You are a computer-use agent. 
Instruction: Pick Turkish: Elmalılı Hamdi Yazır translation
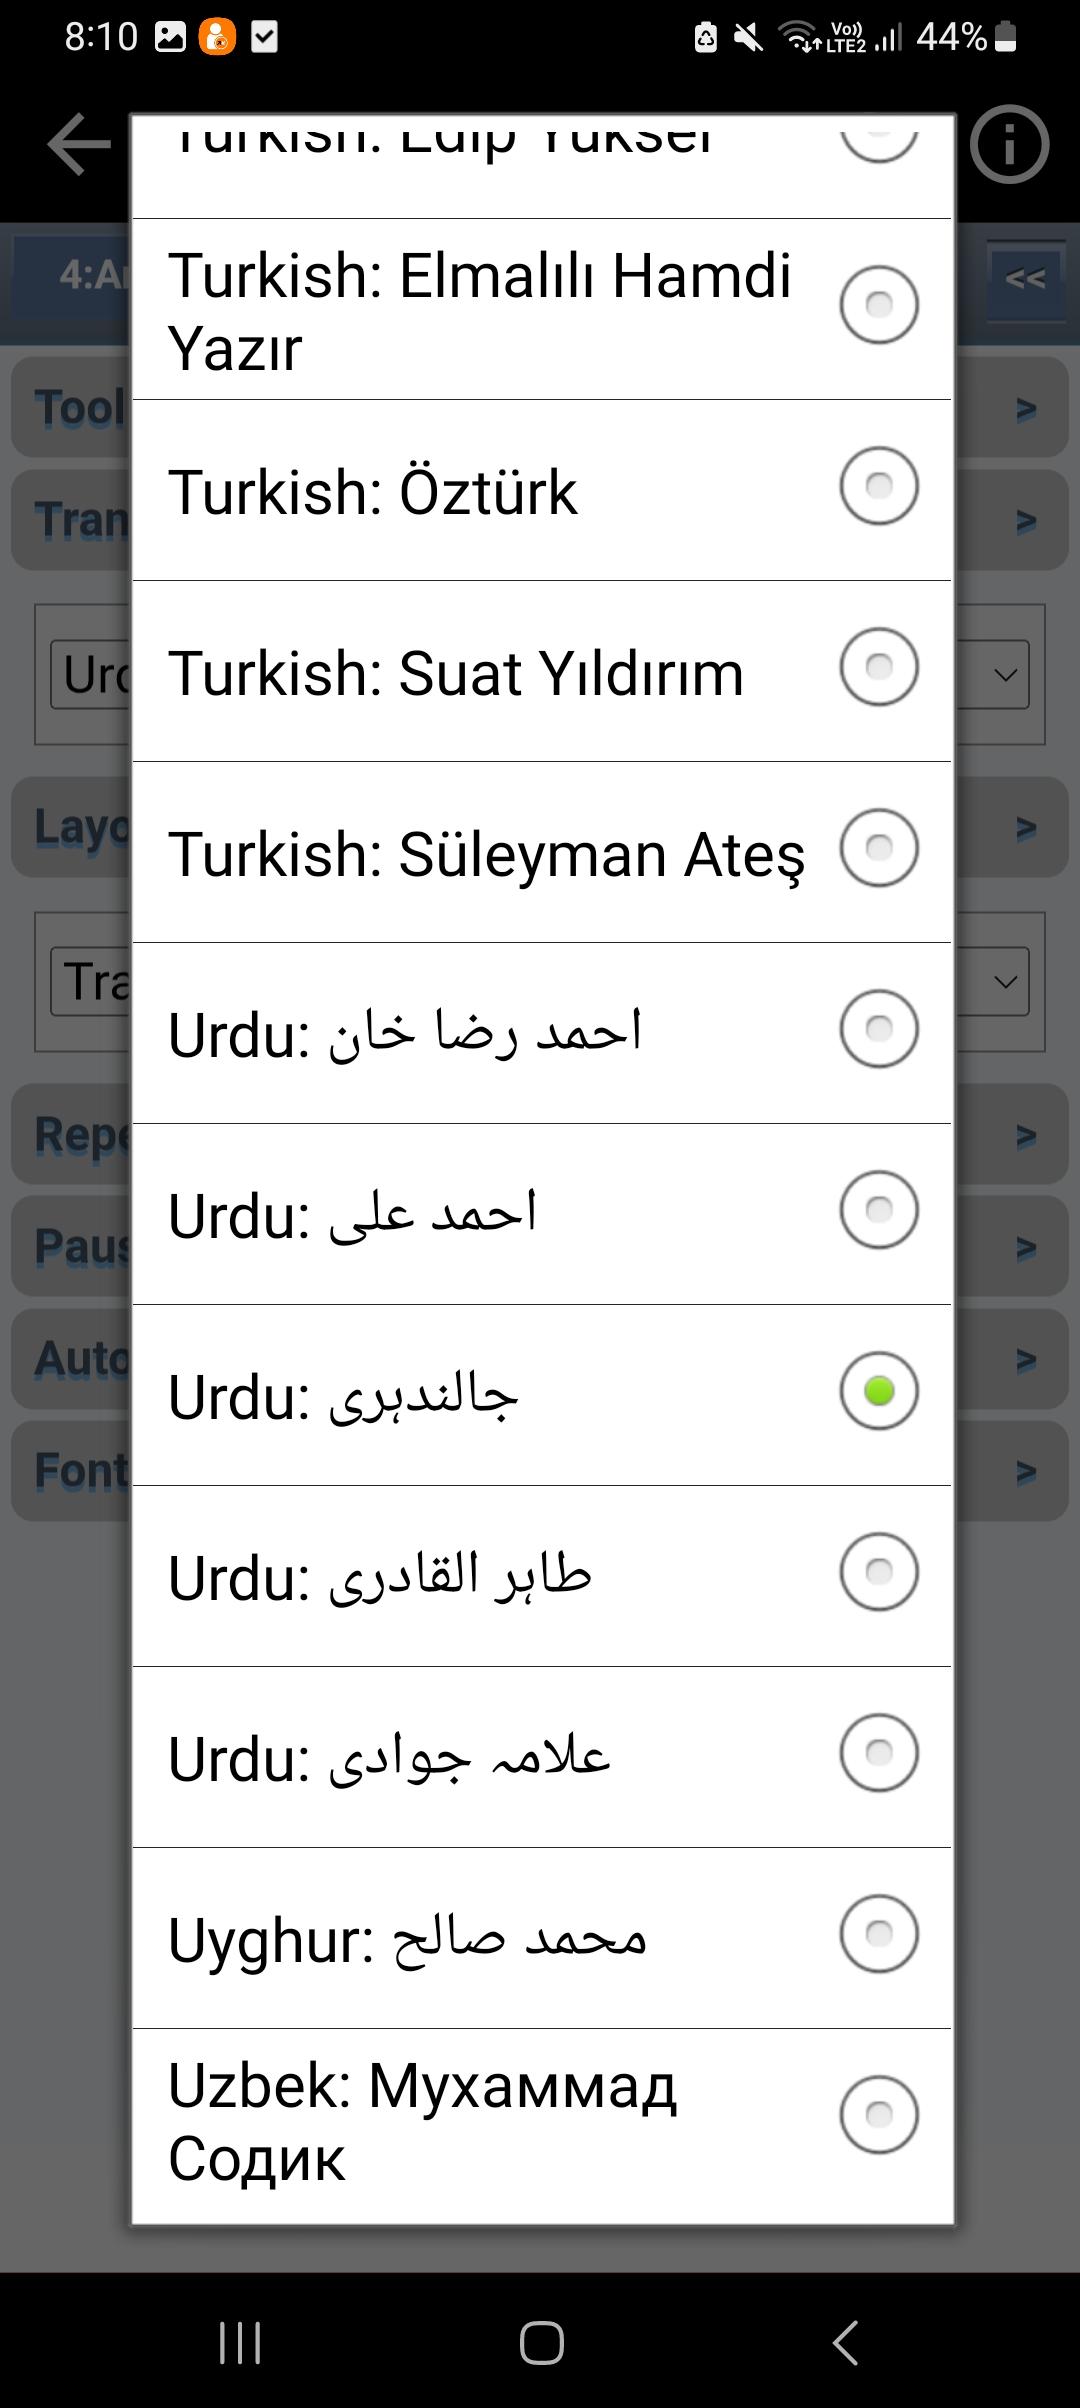(542, 309)
